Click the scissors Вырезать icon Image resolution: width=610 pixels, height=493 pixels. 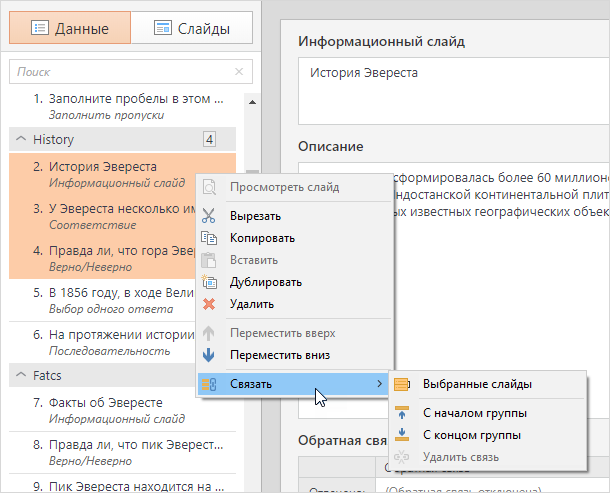(209, 216)
